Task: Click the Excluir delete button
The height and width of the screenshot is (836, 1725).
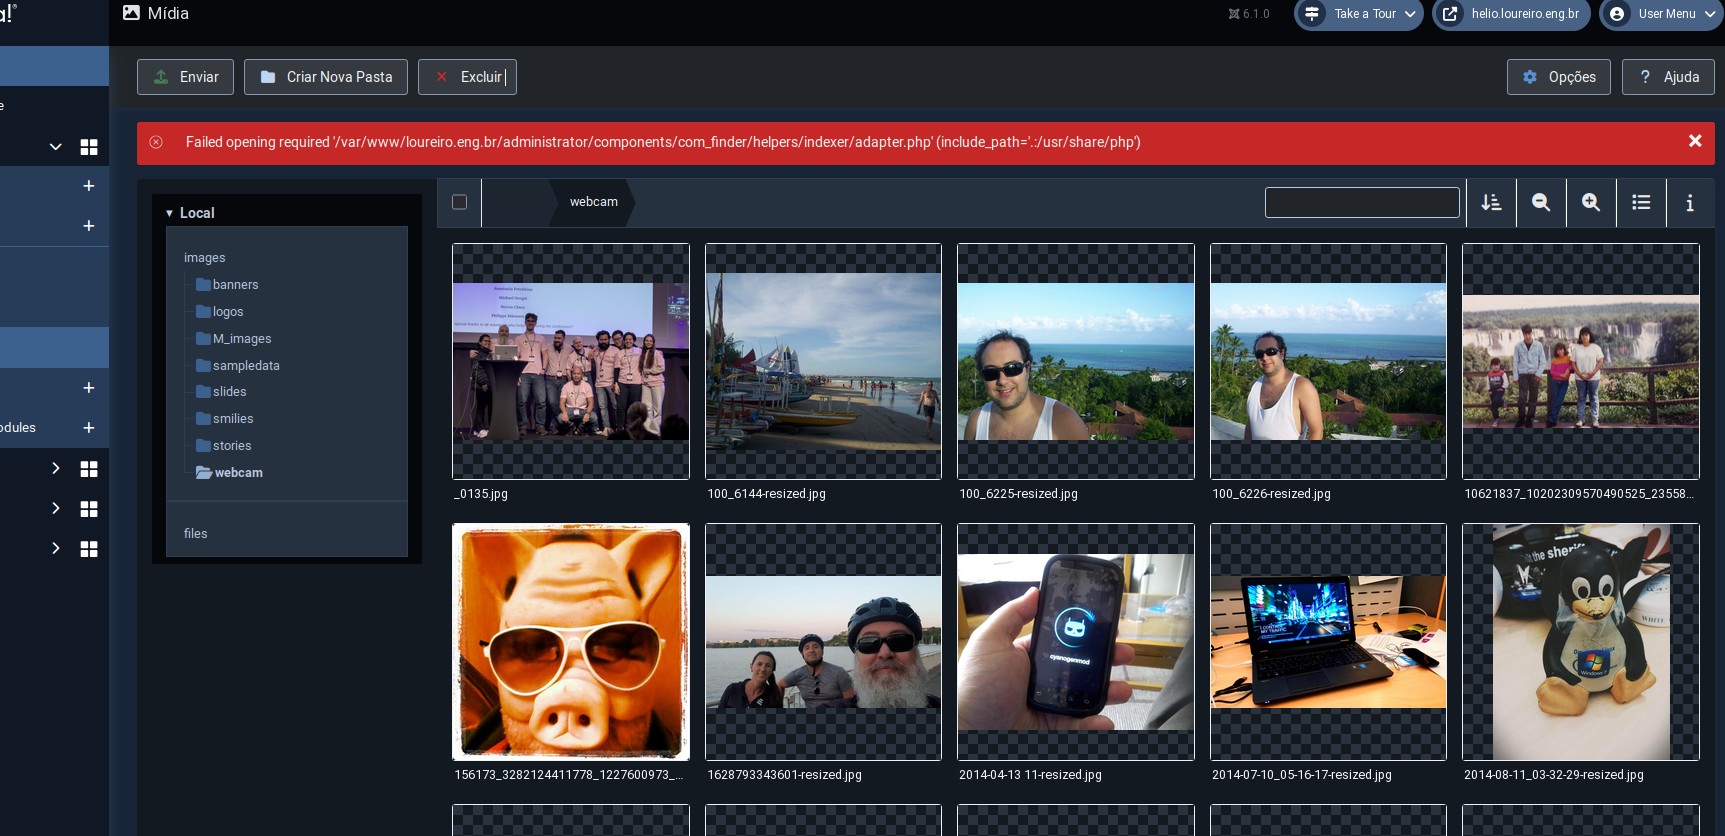Action: (467, 77)
